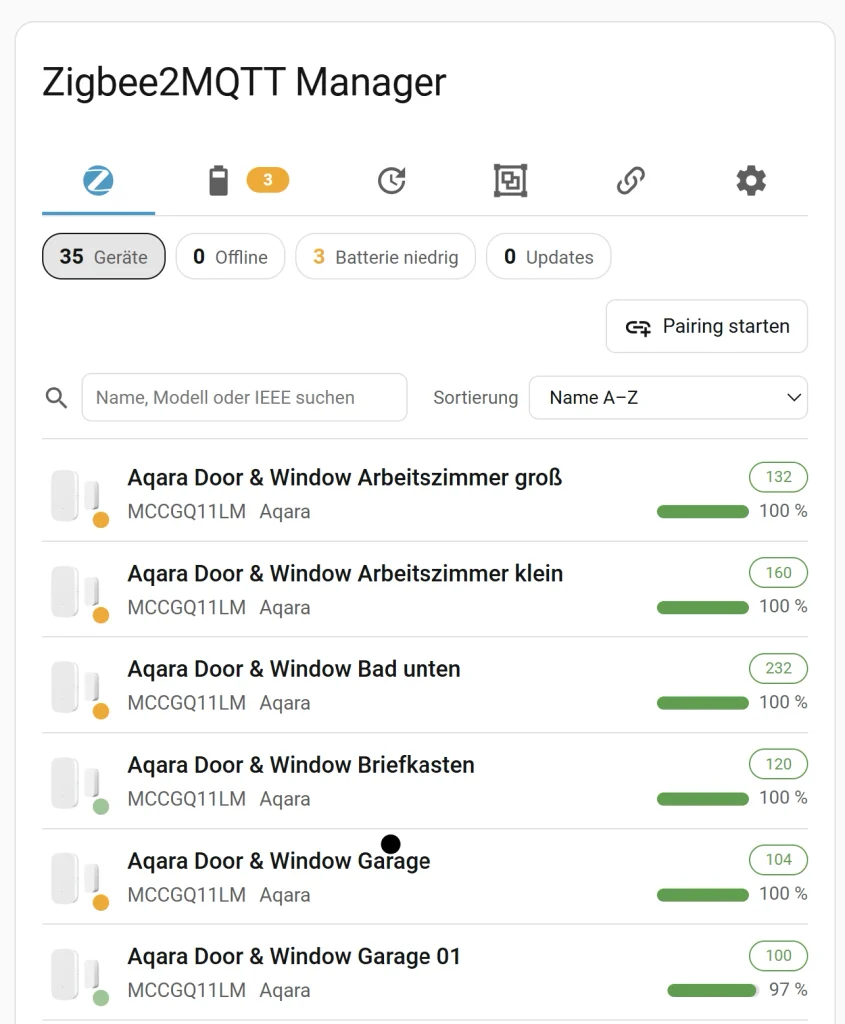The width and height of the screenshot is (845, 1024).
Task: Click green status dot of Garage 01
Action: [x=101, y=998]
